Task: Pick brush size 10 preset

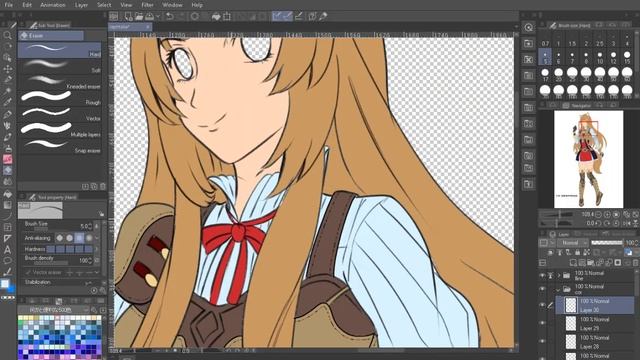Action: pos(600,57)
